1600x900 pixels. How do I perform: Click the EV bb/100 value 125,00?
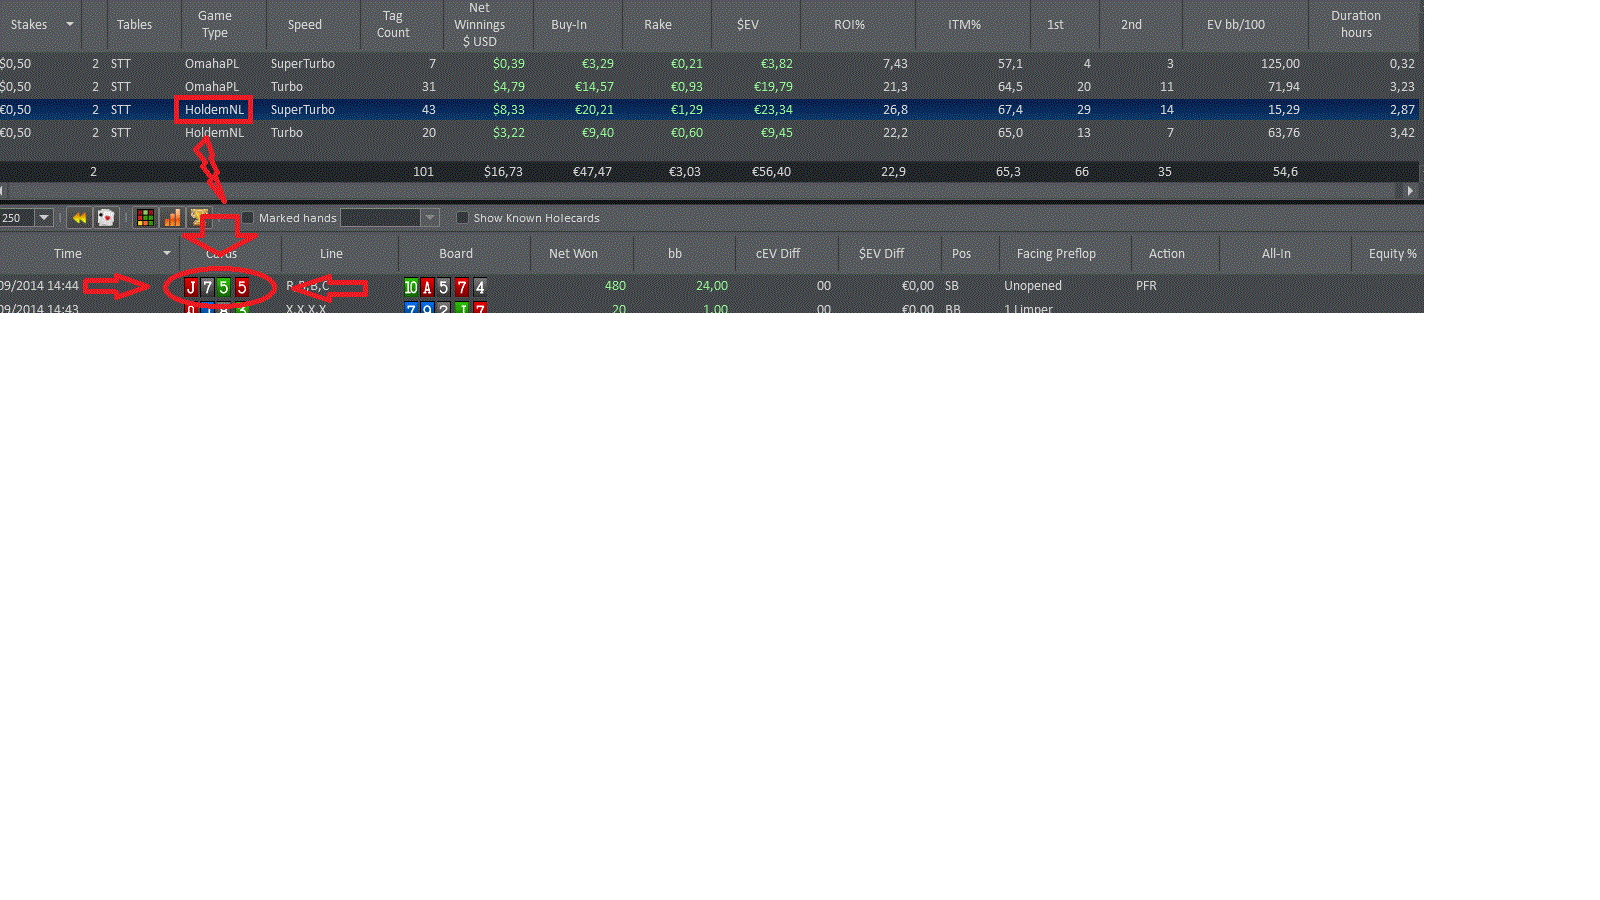pyautogui.click(x=1280, y=63)
